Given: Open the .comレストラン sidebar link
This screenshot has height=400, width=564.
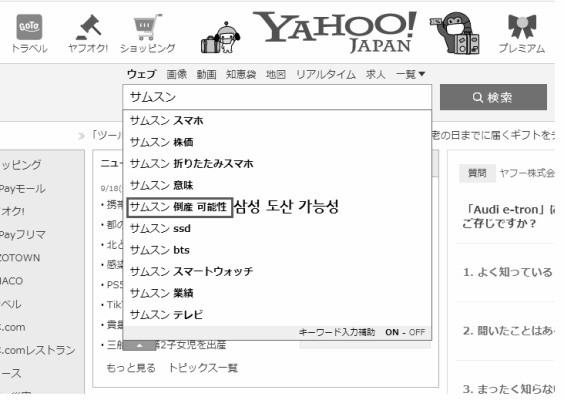Looking at the screenshot, I should click(x=37, y=350).
